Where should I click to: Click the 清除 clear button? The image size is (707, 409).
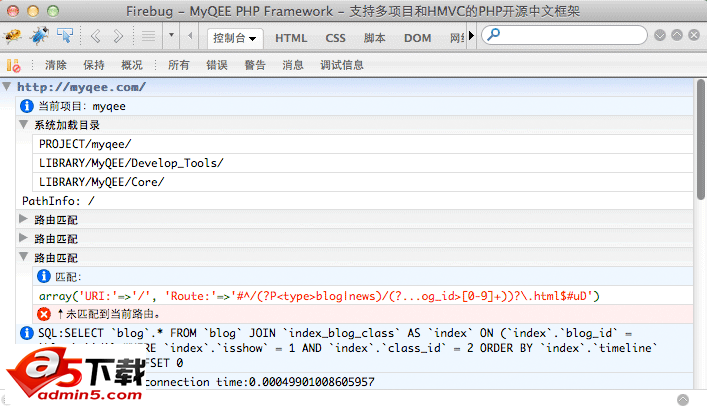[x=56, y=65]
